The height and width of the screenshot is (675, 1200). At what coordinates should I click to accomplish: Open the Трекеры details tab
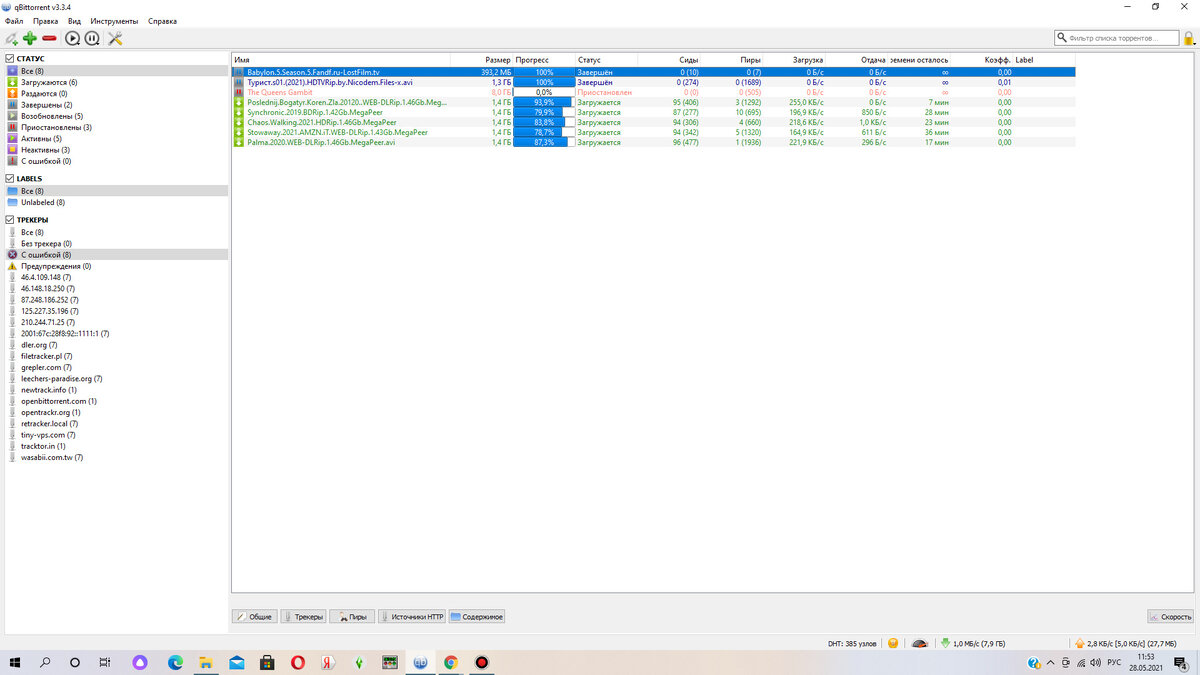(303, 617)
